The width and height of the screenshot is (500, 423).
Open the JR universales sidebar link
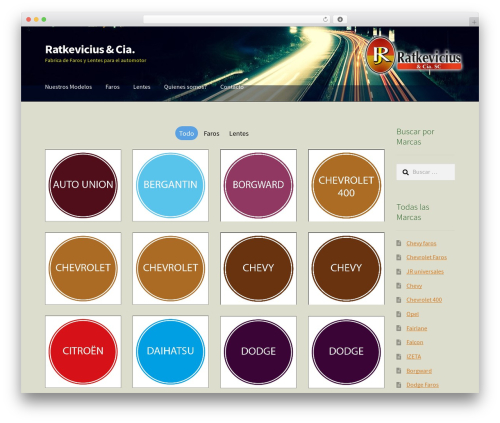click(x=425, y=272)
